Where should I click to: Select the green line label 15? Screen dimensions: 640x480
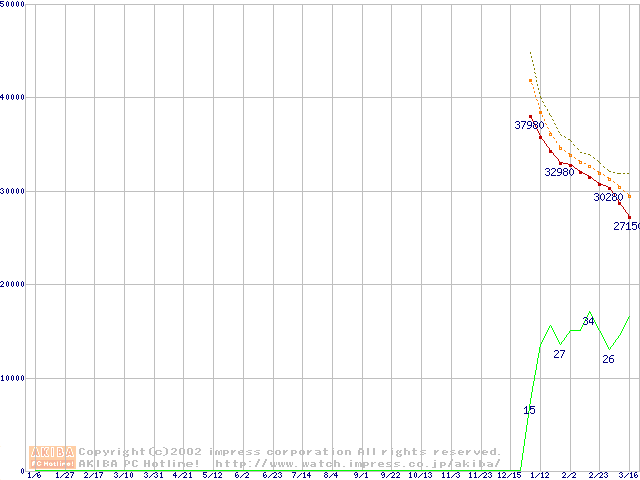pyautogui.click(x=529, y=411)
